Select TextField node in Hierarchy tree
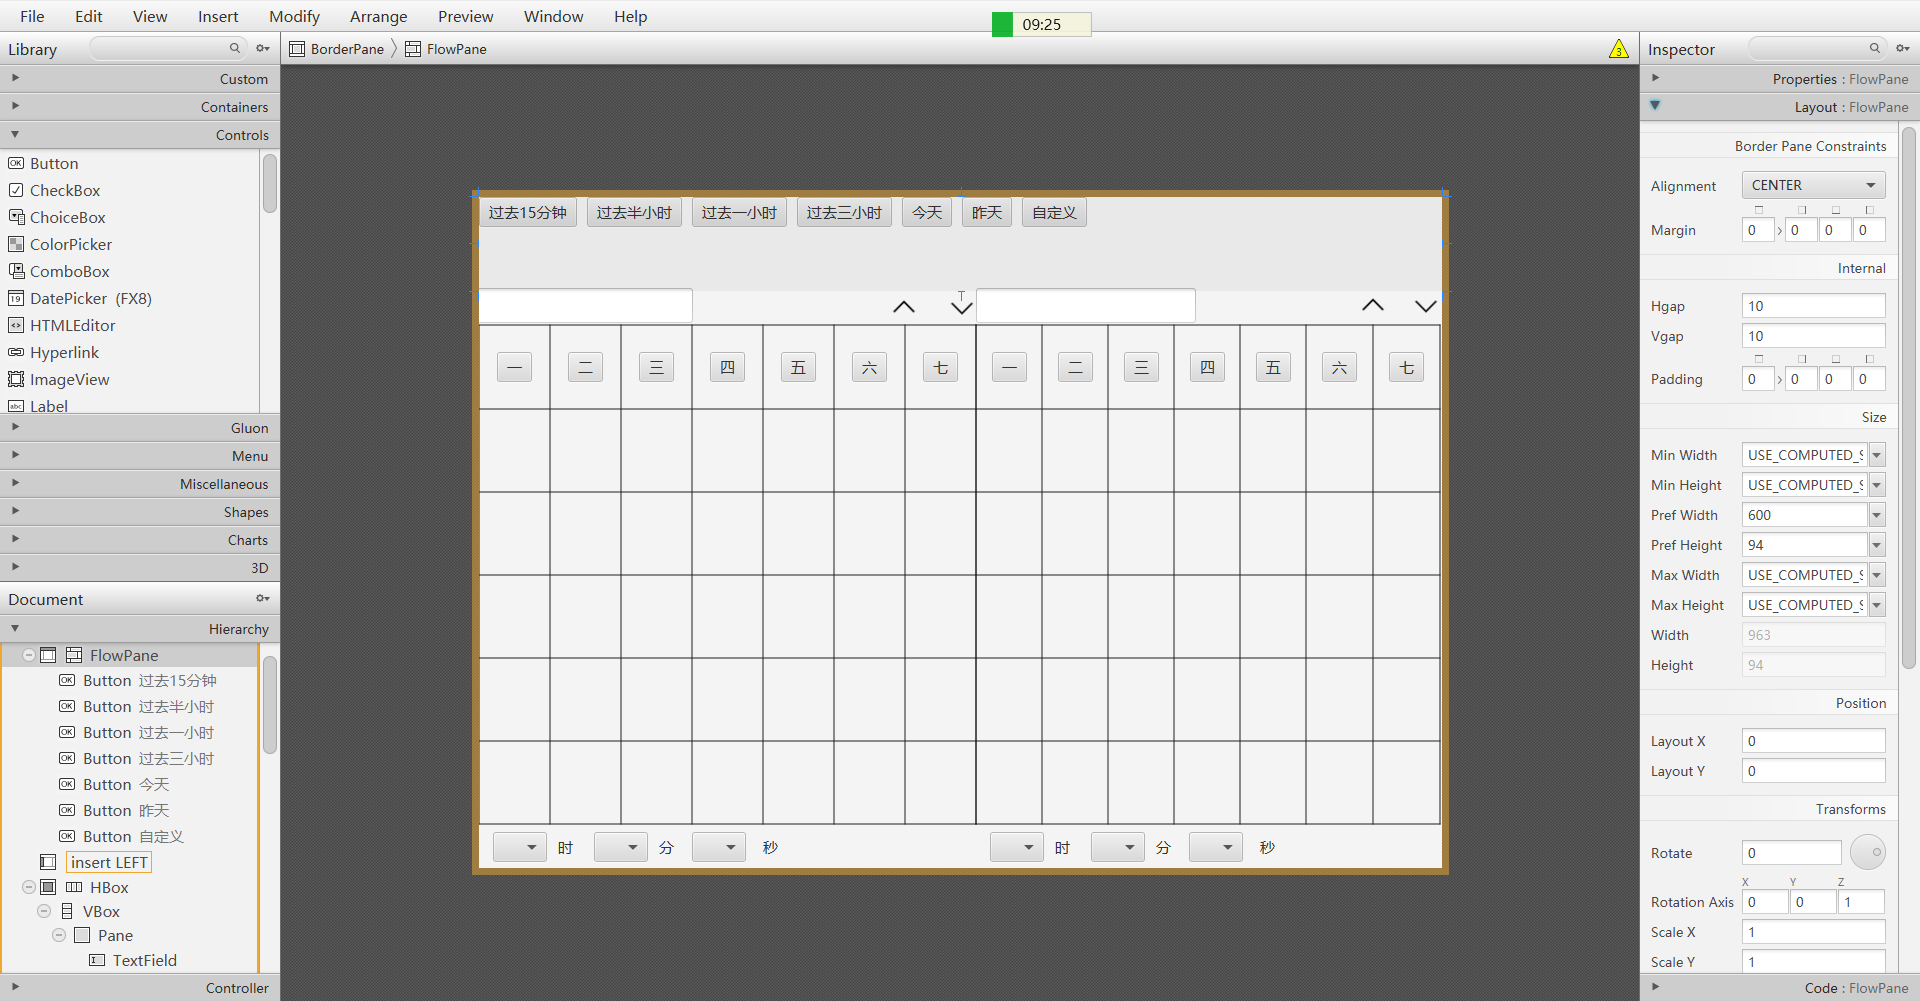1920x1001 pixels. (x=133, y=960)
